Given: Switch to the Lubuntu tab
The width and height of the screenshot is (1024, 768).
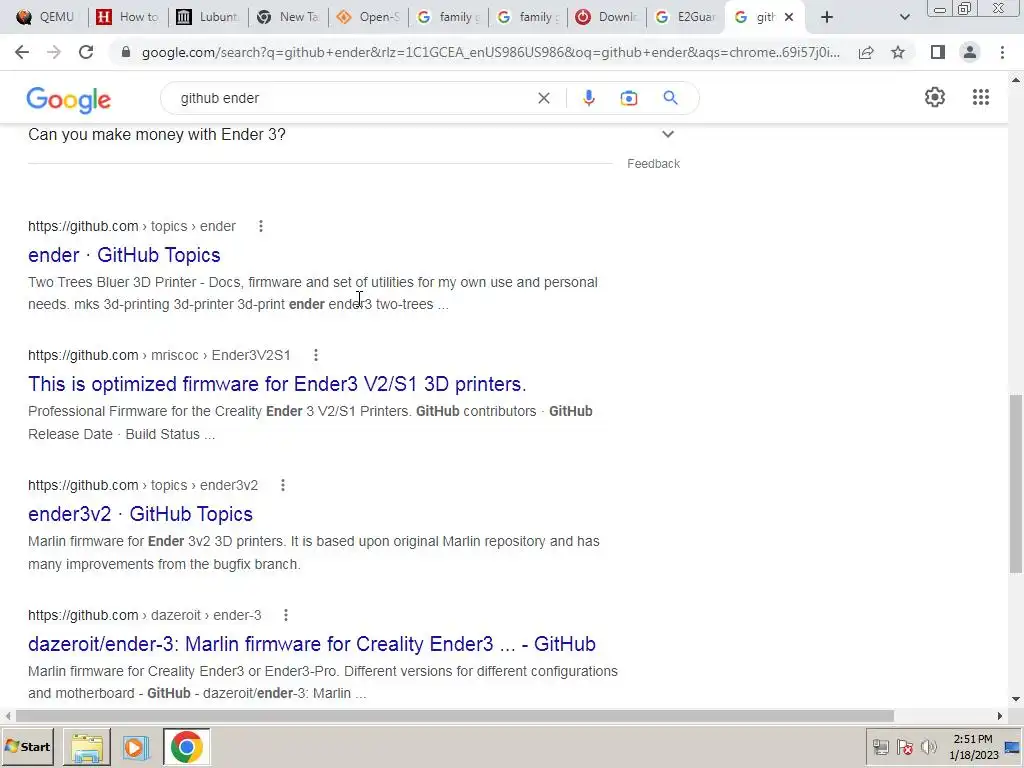Looking at the screenshot, I should pos(208,17).
